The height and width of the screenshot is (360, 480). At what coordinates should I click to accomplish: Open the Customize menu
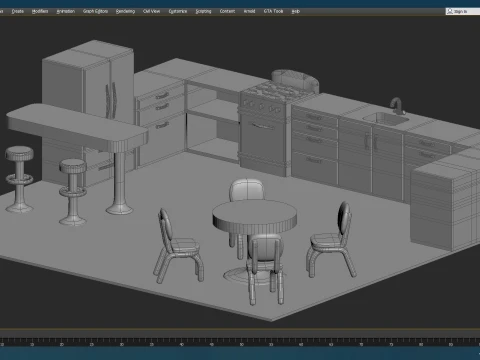pyautogui.click(x=178, y=11)
